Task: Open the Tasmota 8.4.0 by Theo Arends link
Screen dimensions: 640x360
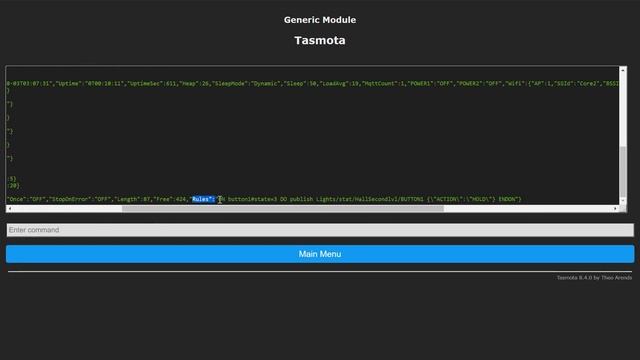Action: (x=594, y=278)
